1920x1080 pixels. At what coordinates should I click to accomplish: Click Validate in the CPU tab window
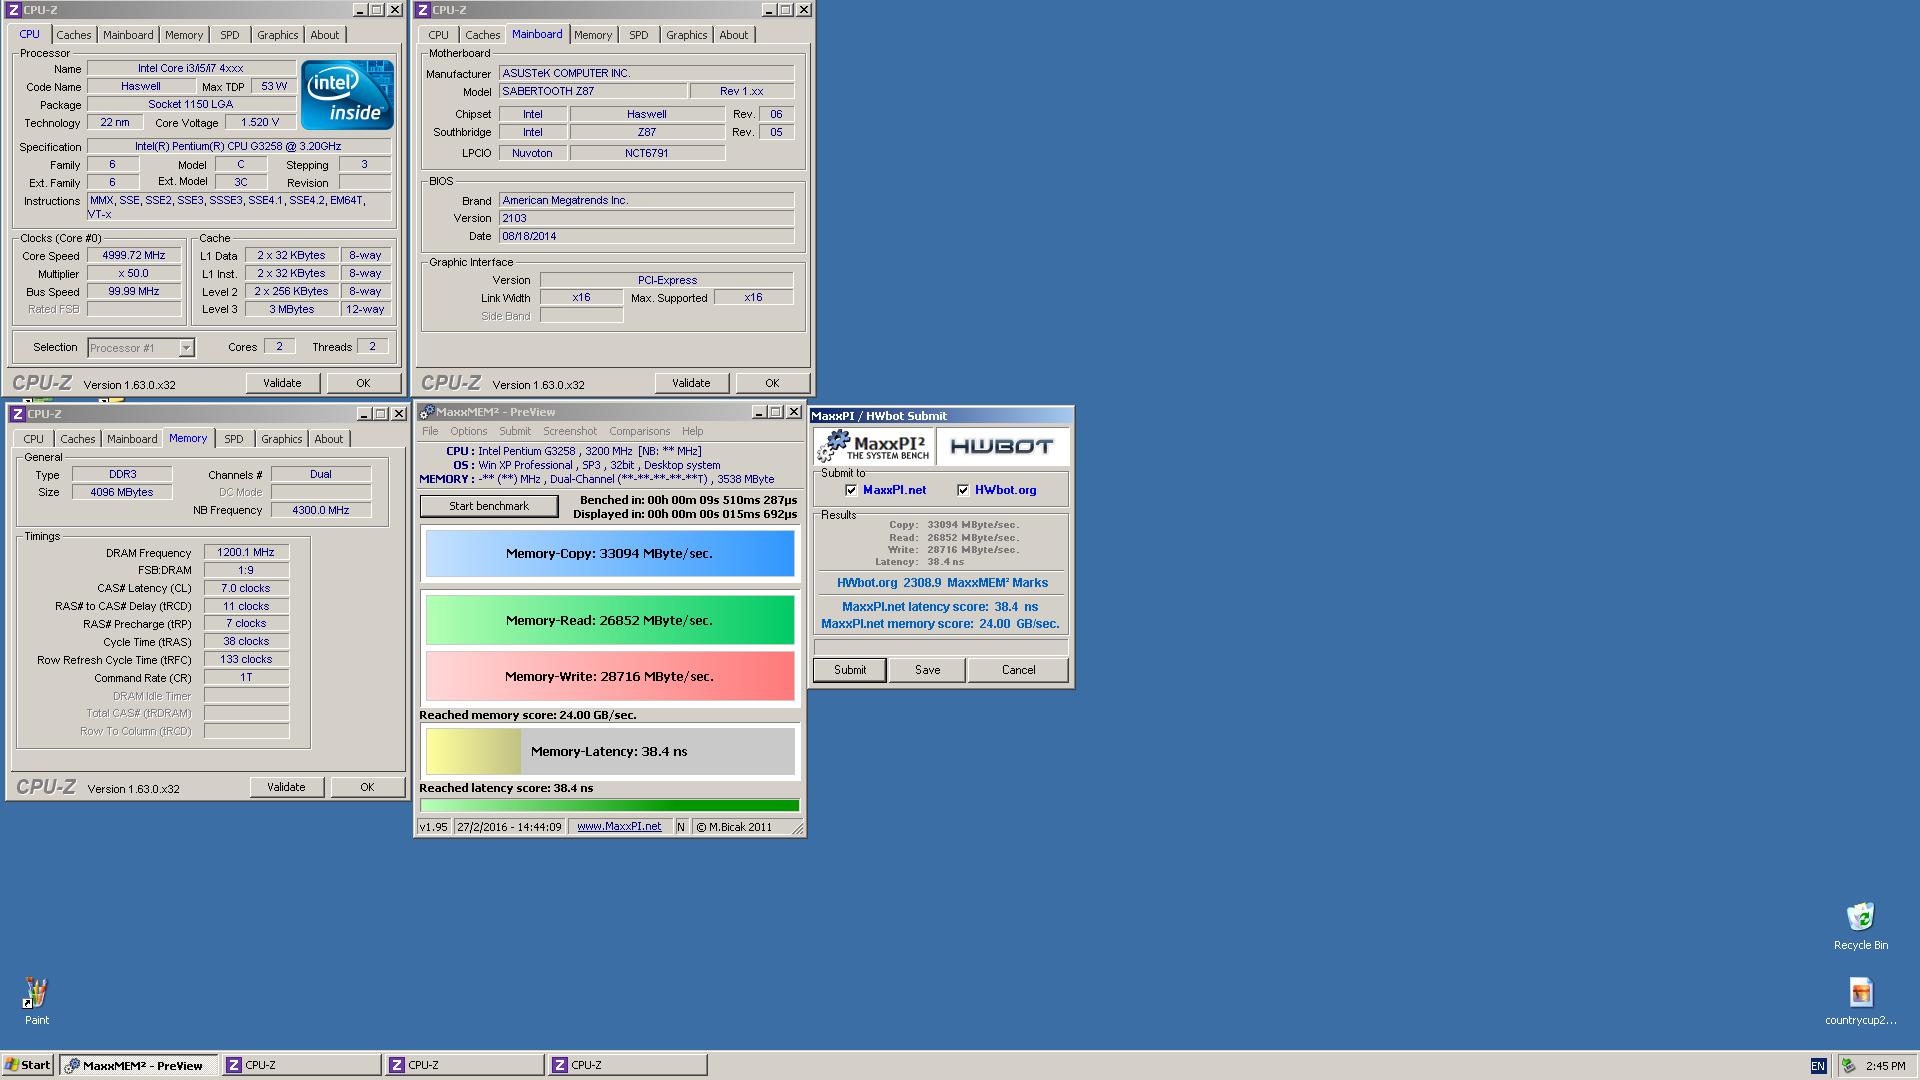pyautogui.click(x=282, y=383)
